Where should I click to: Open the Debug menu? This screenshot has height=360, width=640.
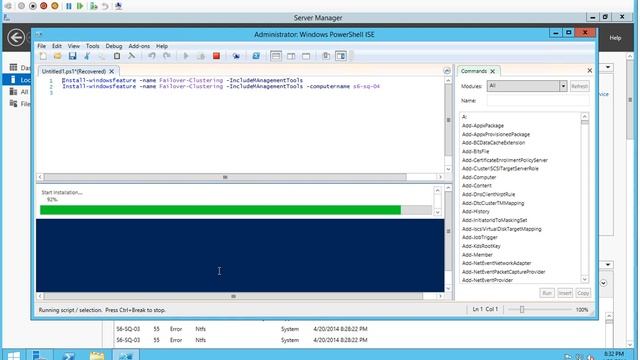(x=114, y=46)
